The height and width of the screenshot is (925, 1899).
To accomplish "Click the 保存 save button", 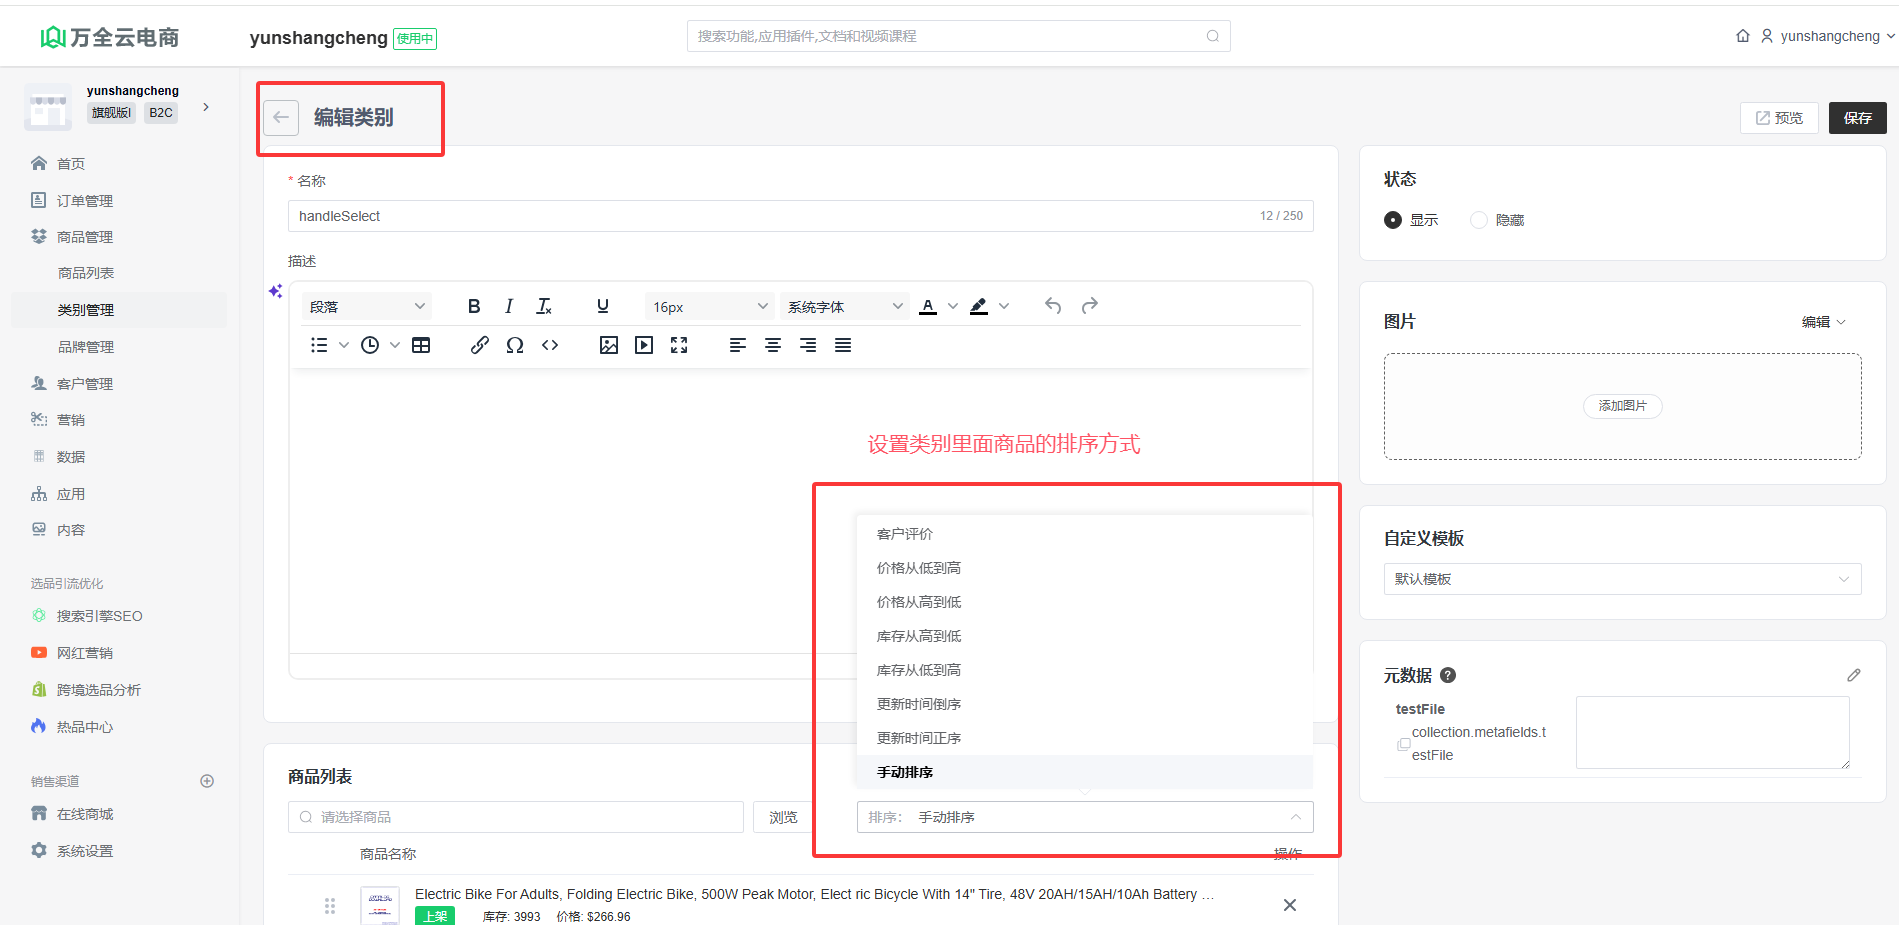I will pos(1857,118).
